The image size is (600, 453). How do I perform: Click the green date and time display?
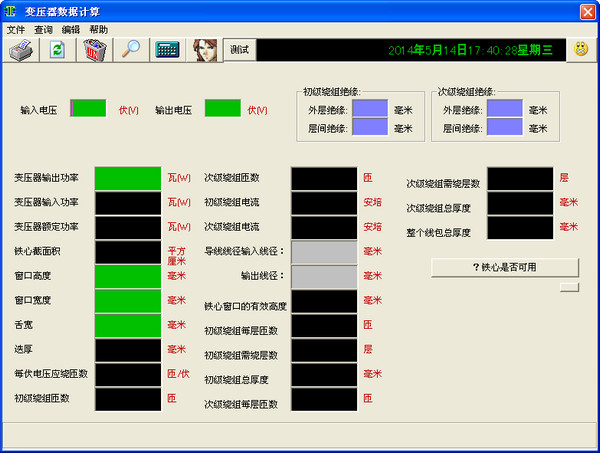click(x=470, y=50)
